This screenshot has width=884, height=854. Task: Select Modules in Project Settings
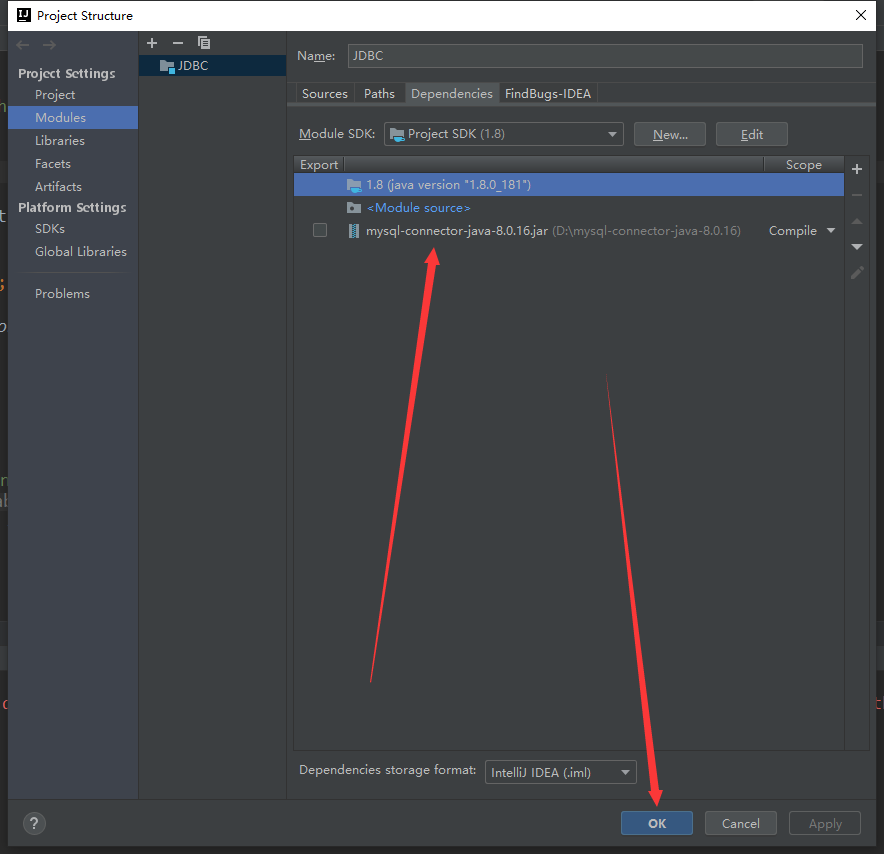(x=73, y=117)
